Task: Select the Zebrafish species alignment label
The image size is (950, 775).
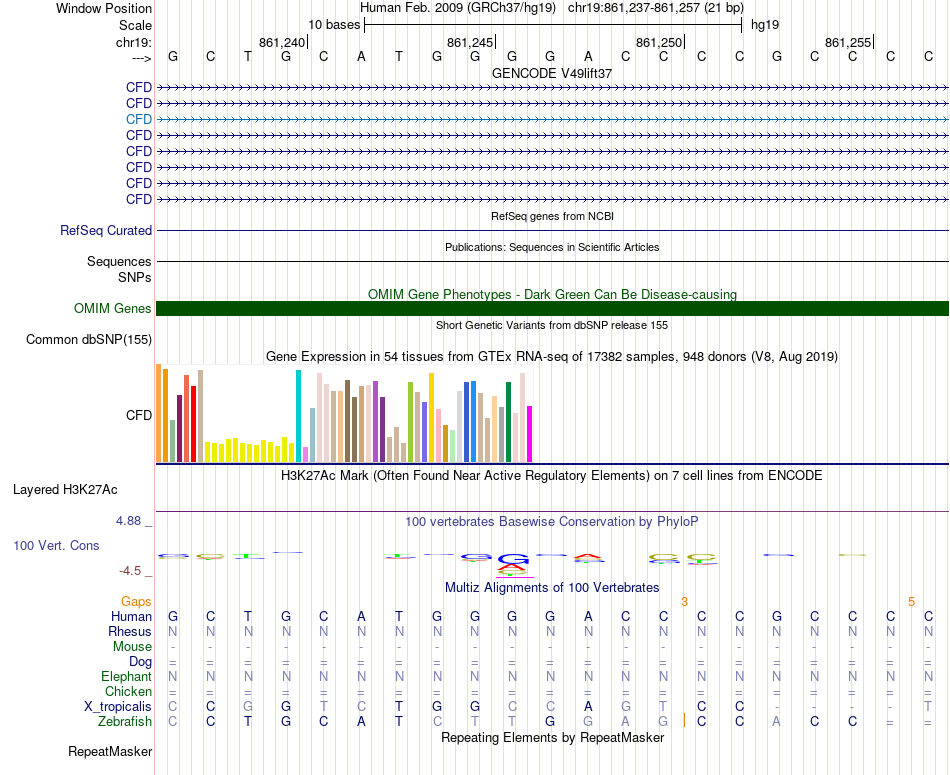Action: pyautogui.click(x=125, y=721)
